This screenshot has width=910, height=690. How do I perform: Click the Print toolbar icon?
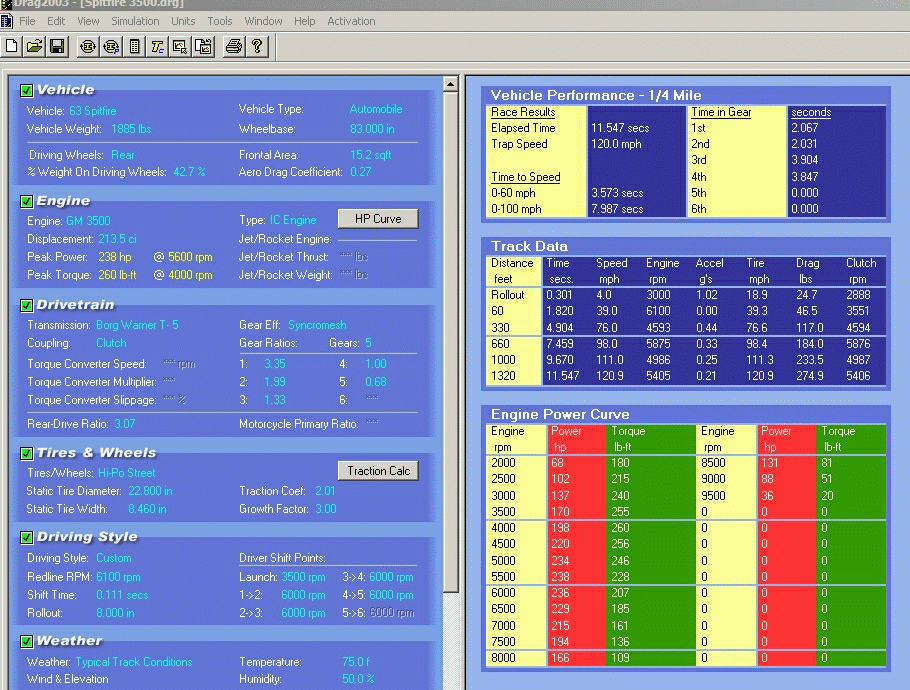(233, 46)
